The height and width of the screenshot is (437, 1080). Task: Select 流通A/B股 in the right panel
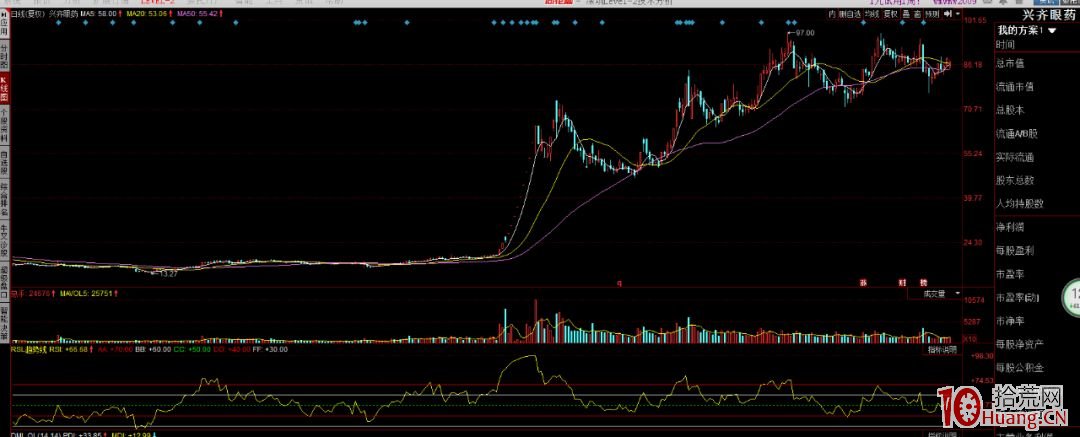1017,133
